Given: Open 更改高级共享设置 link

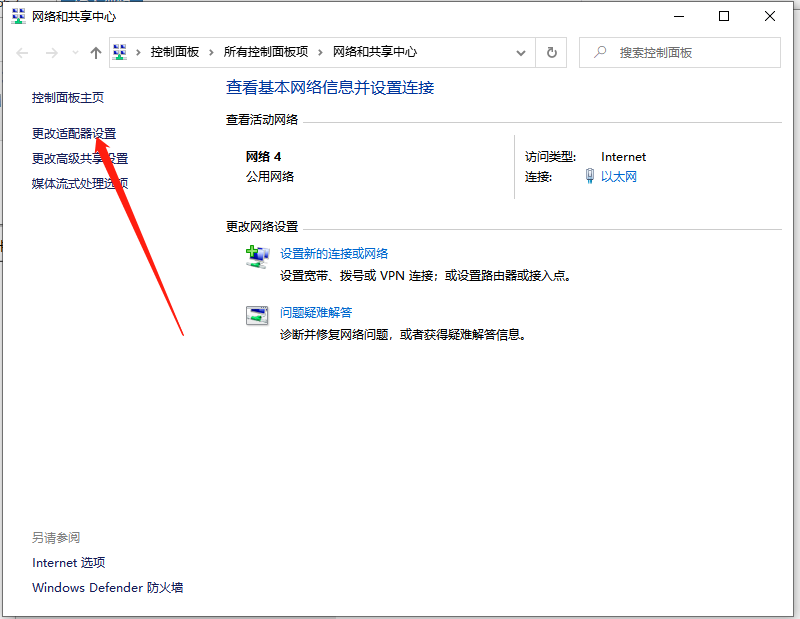Looking at the screenshot, I should 80,159.
